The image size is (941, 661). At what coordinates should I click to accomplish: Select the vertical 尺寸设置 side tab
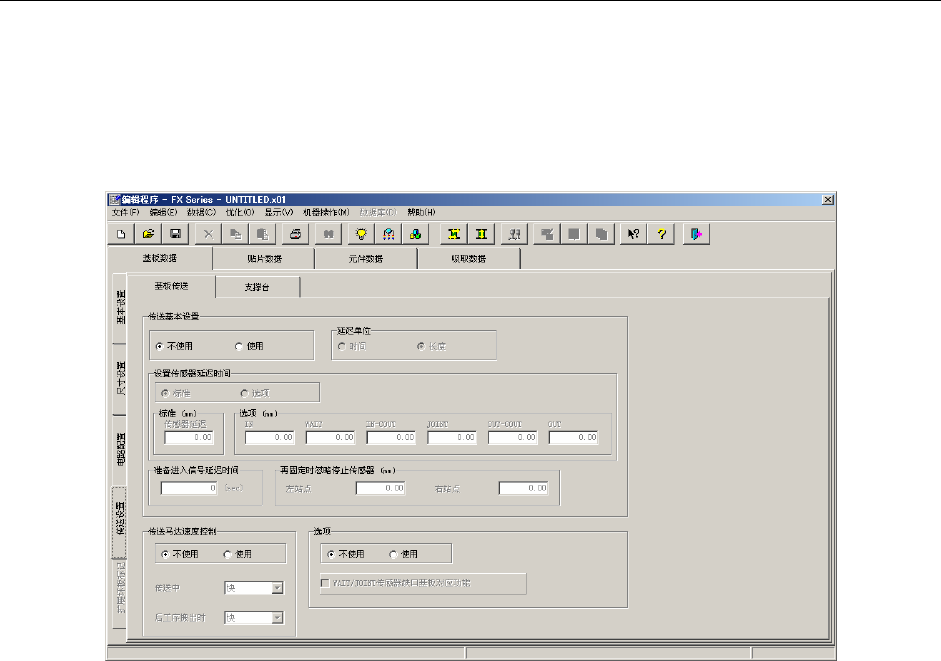120,379
